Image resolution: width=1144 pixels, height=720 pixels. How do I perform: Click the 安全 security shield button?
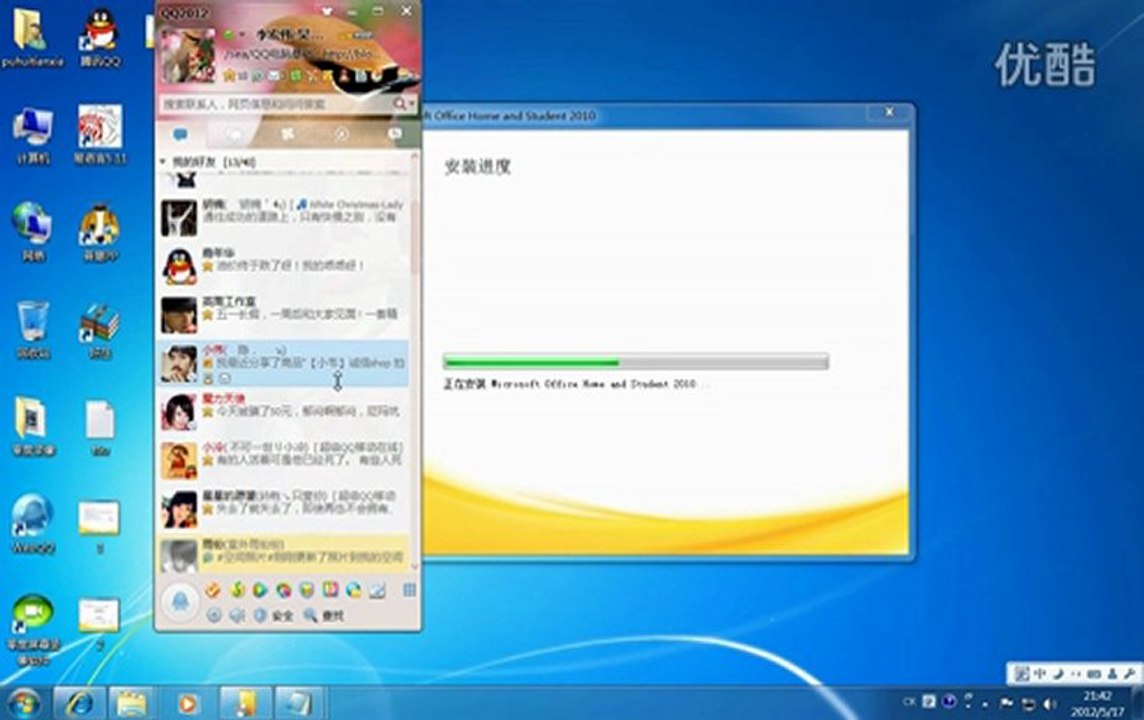[x=273, y=616]
